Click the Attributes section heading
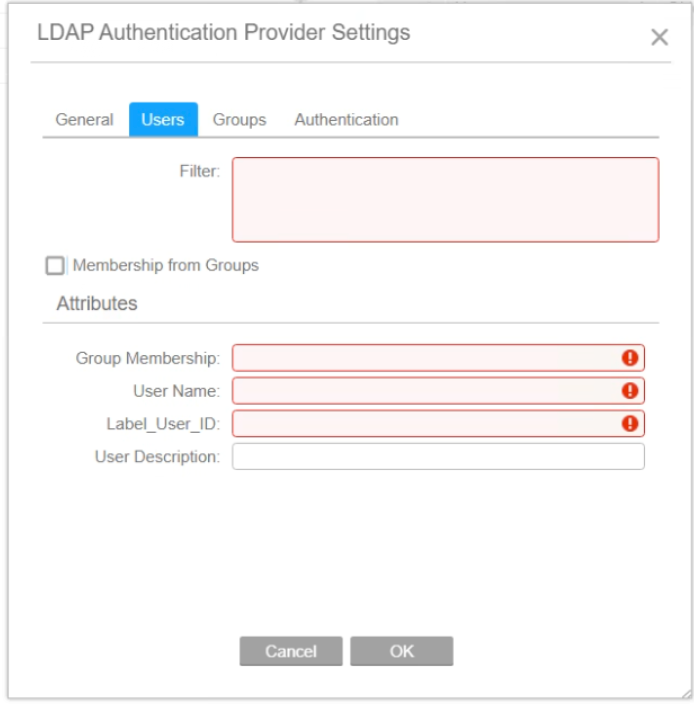 (x=97, y=303)
